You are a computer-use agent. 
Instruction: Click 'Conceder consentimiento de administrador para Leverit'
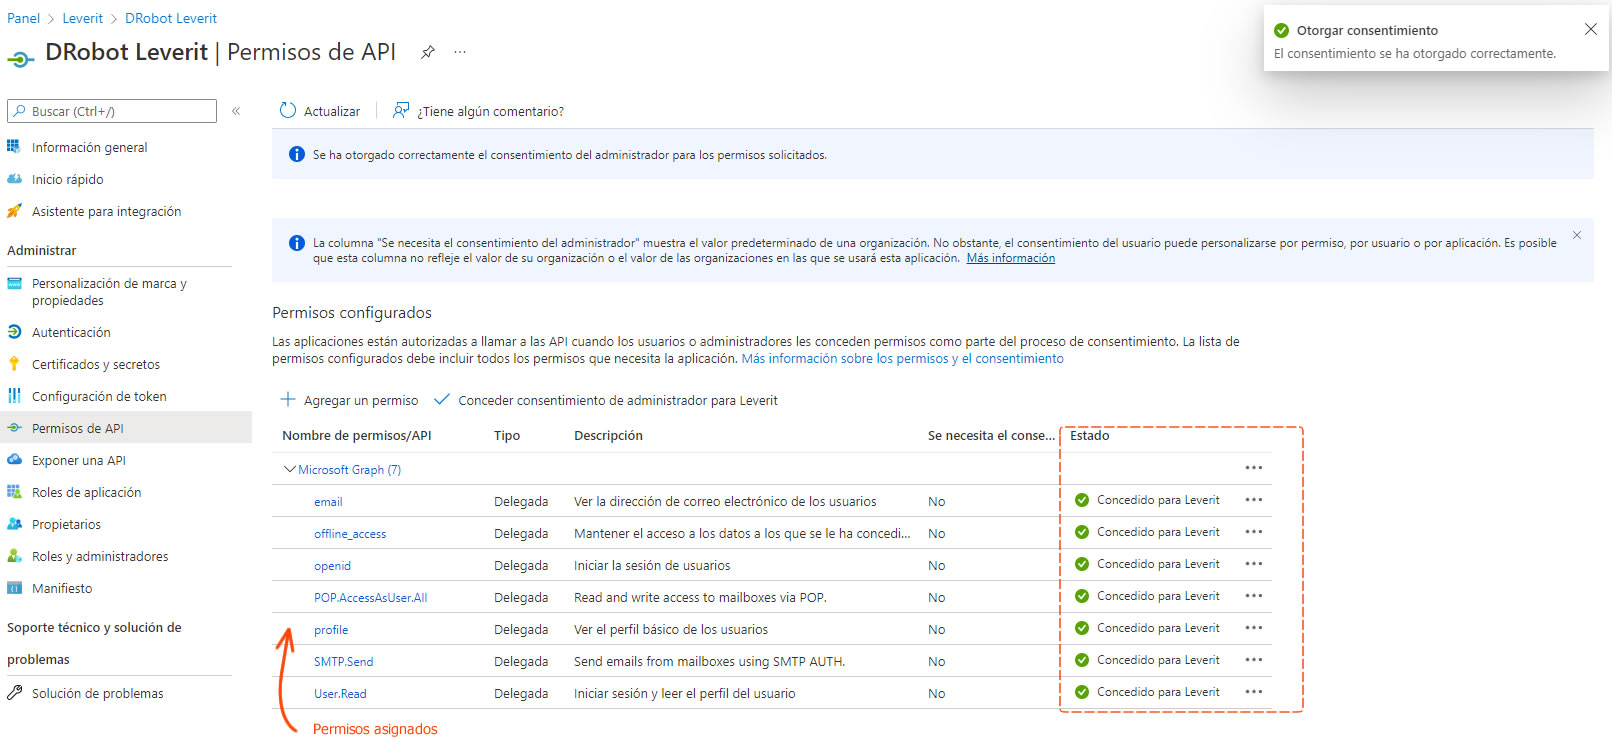(606, 400)
